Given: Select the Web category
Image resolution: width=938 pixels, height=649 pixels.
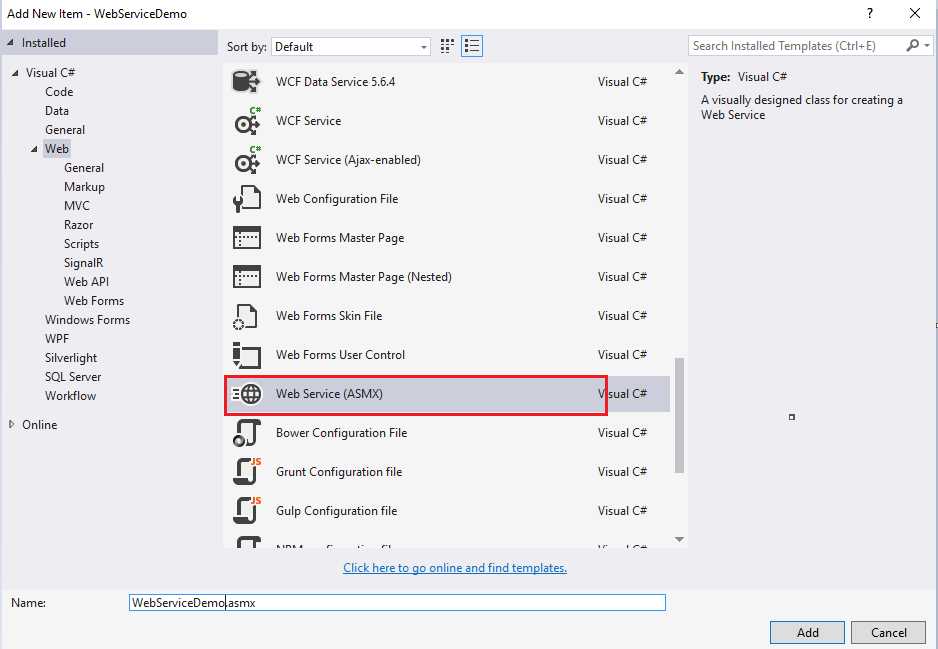Looking at the screenshot, I should pyautogui.click(x=57, y=149).
